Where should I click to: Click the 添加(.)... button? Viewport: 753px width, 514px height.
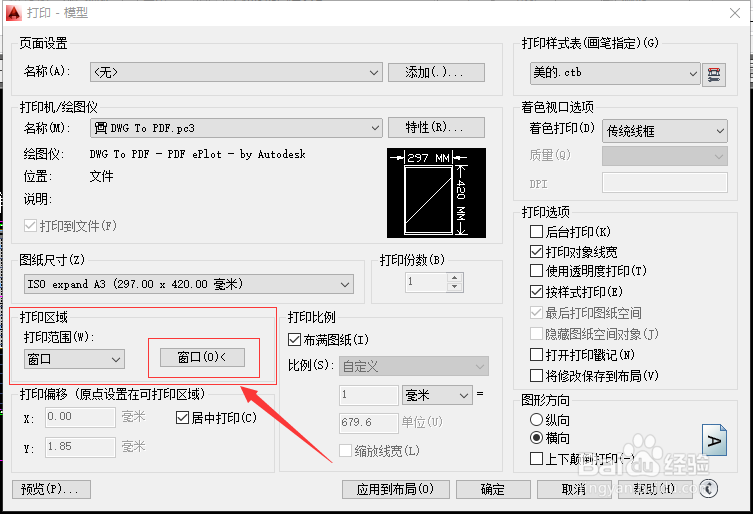[436, 73]
